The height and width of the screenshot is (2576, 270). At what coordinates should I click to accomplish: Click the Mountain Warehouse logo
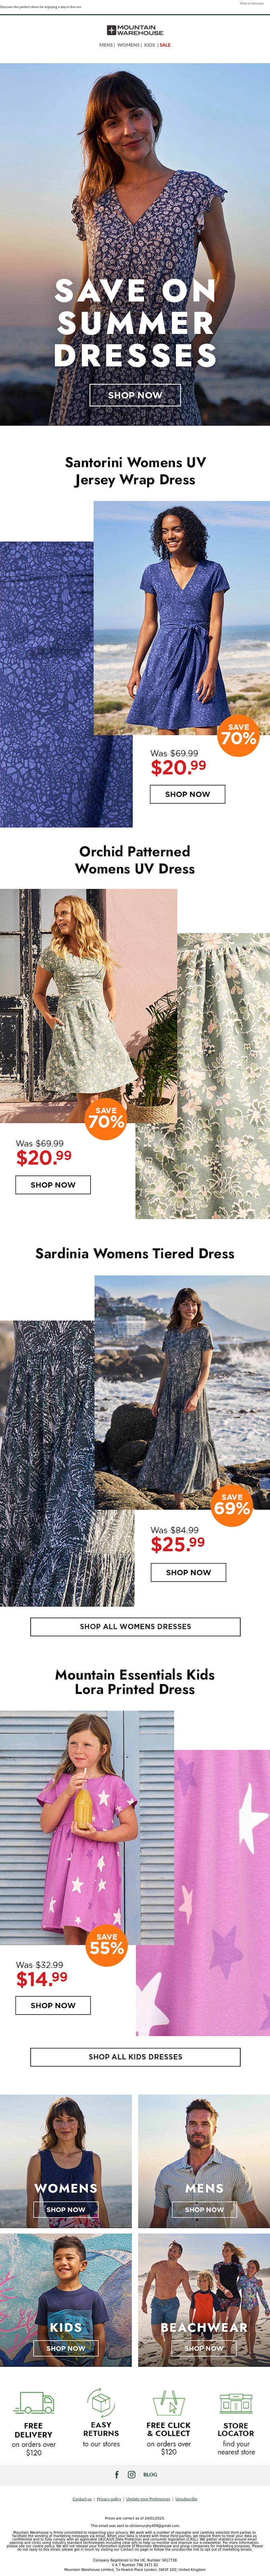[x=135, y=31]
